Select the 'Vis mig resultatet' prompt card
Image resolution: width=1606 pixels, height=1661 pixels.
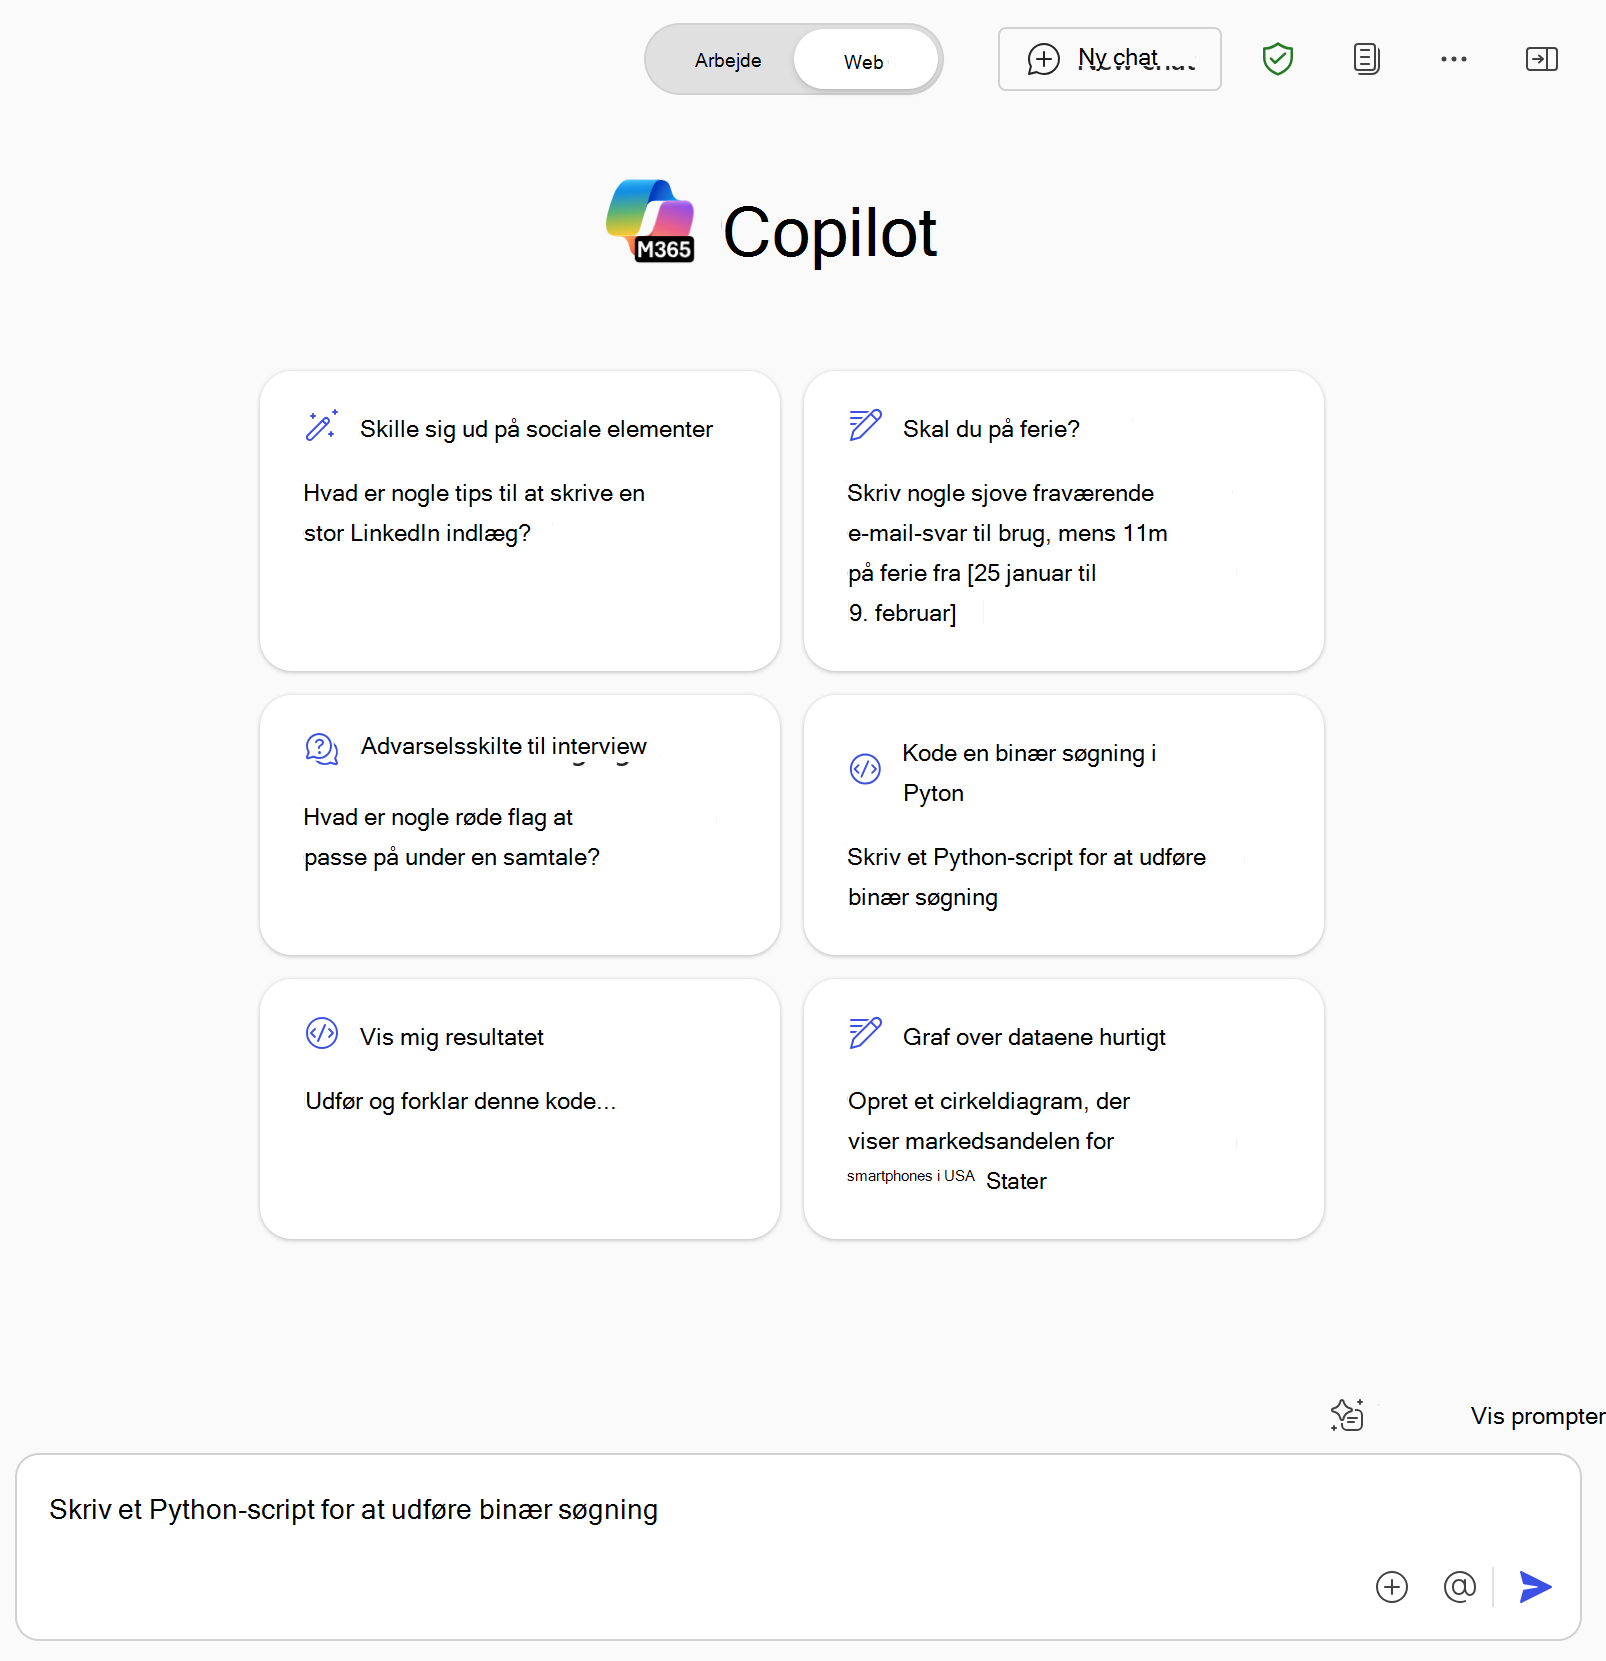coord(520,1109)
